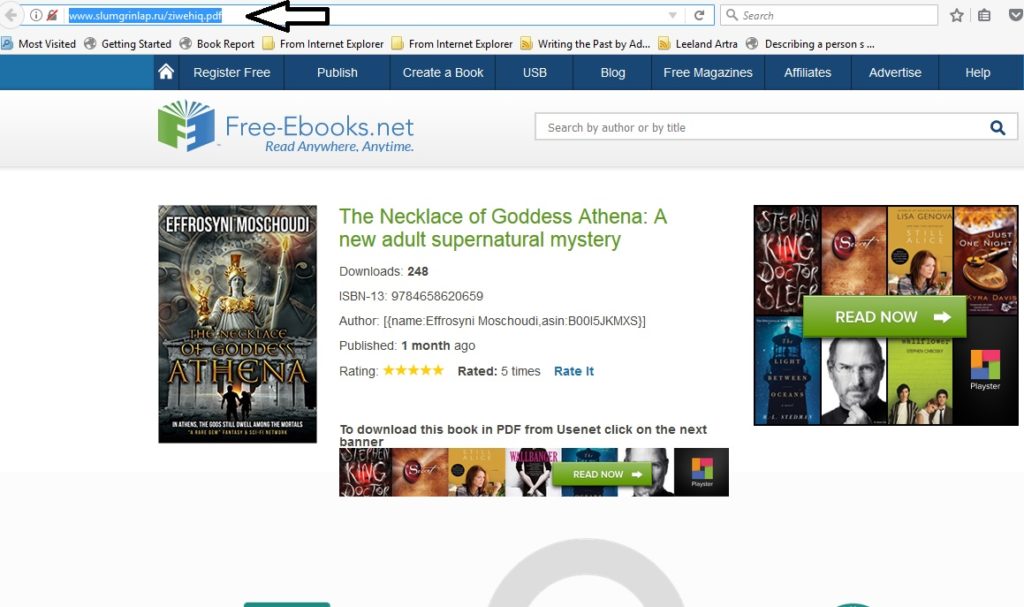Expand the address bar history dropdown
Viewport: 1024px width, 607px height.
click(673, 15)
